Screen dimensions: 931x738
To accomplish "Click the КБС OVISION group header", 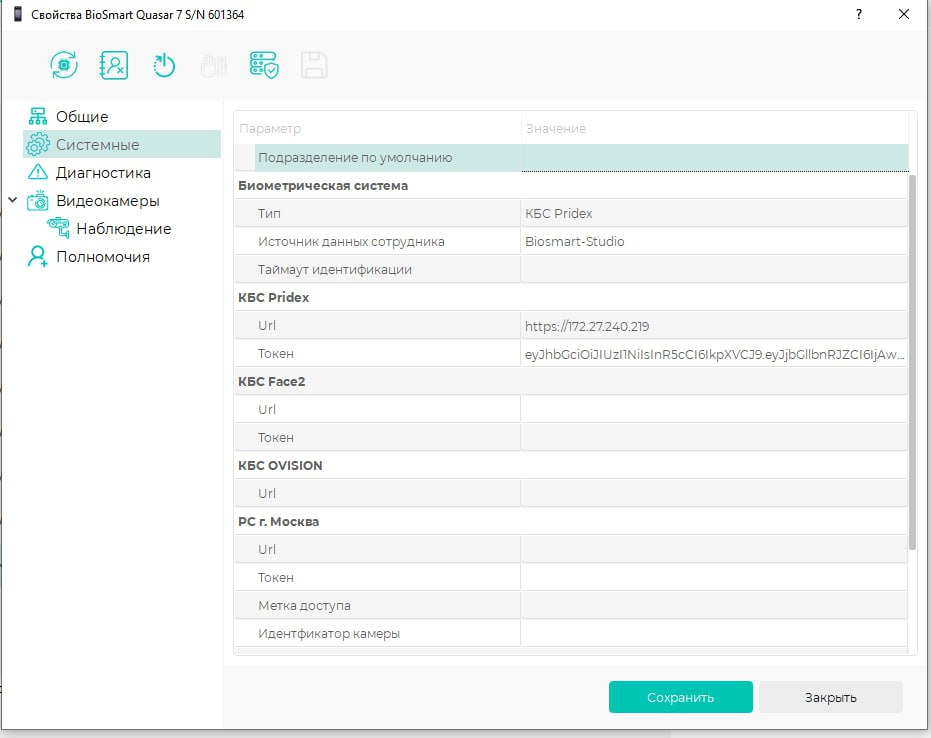I will point(280,465).
